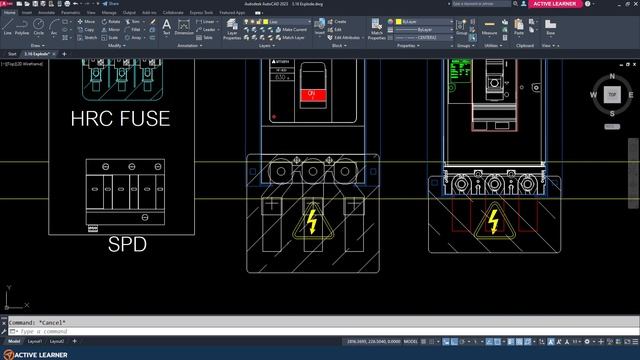
Task: Expand the Properties panel
Action: click(x=408, y=46)
